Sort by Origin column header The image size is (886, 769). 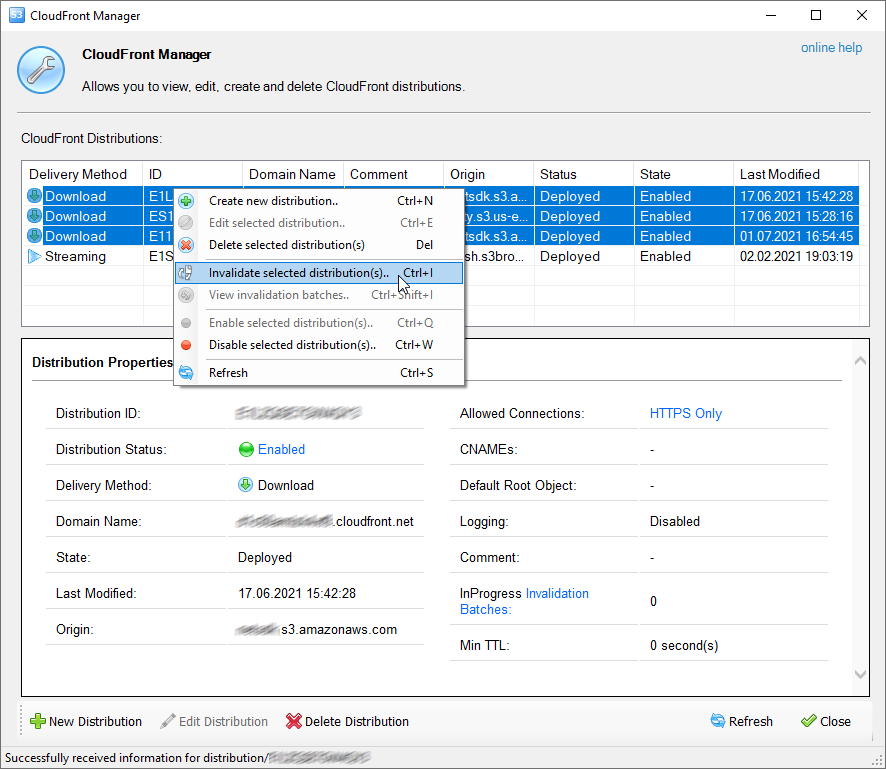(x=489, y=174)
